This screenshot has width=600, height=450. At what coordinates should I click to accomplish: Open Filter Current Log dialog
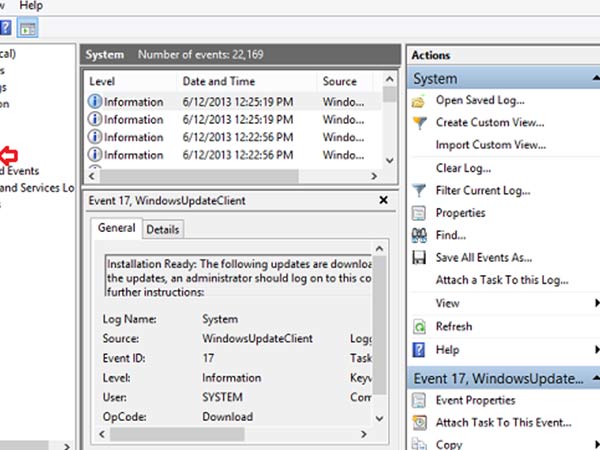[x=483, y=190]
